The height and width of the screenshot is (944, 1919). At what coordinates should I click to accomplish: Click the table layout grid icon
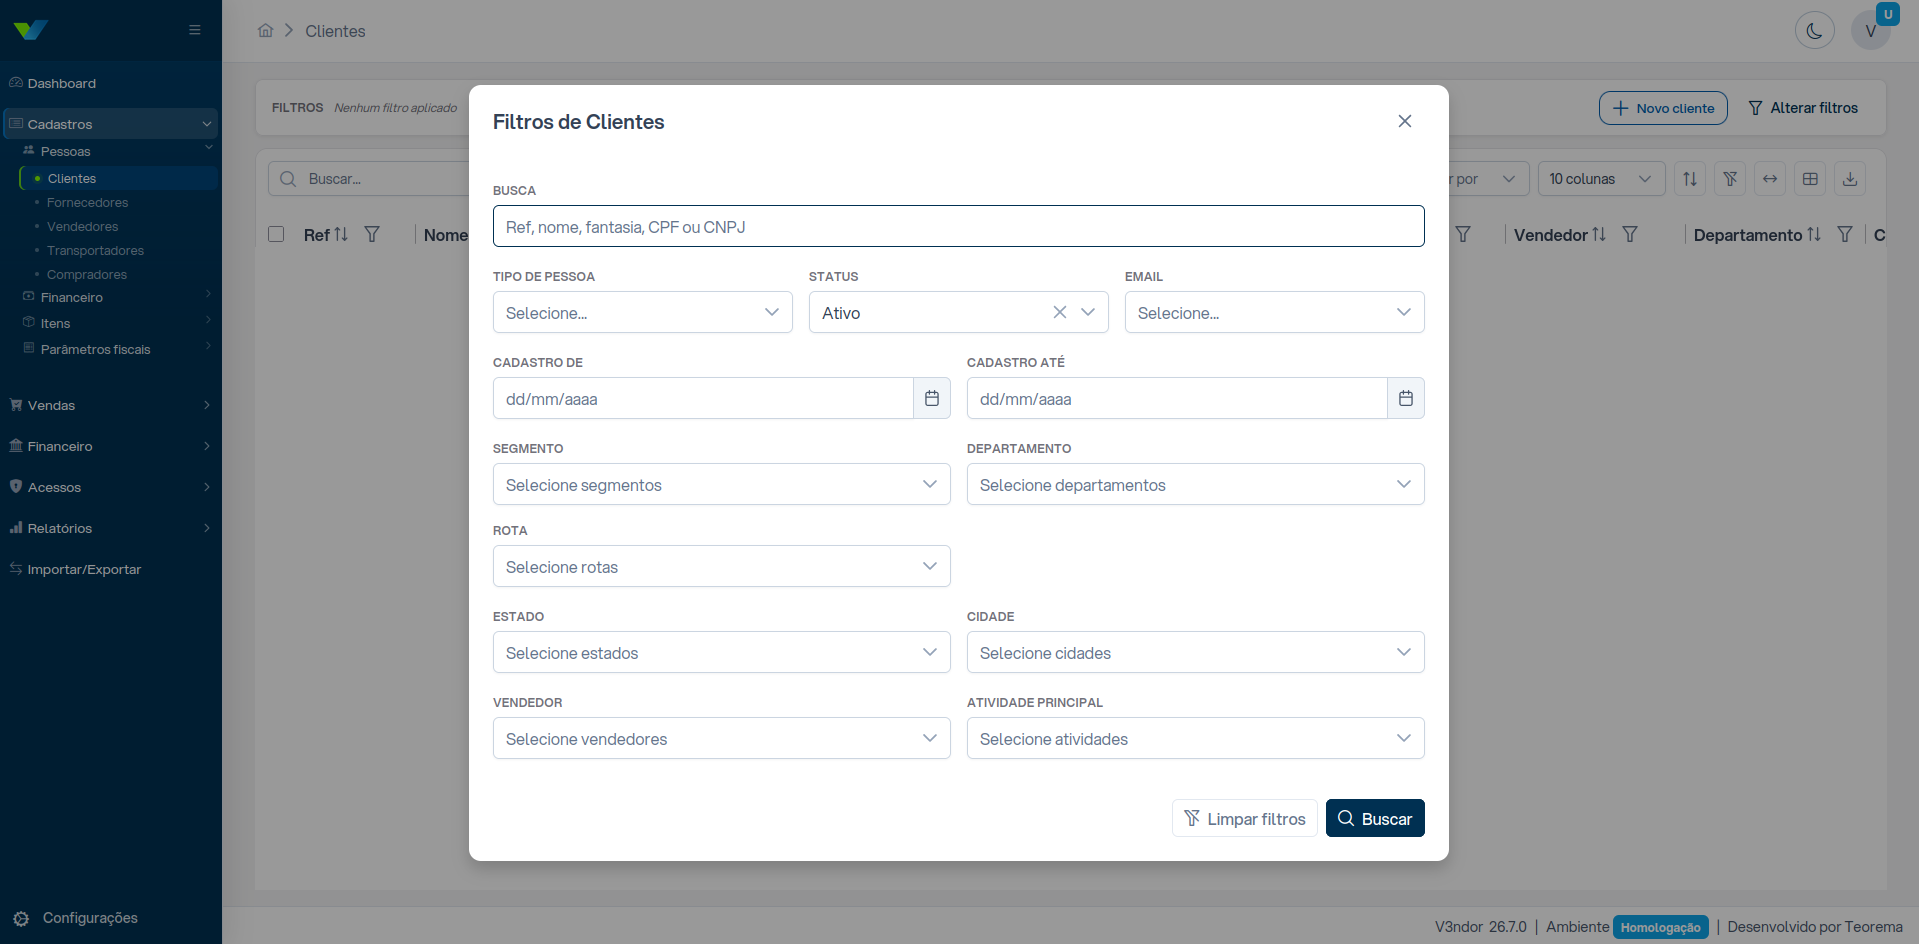point(1810,178)
